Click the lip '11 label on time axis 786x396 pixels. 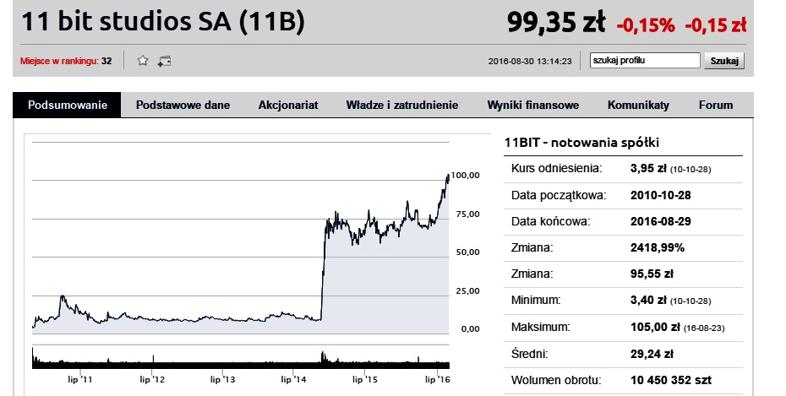[x=80, y=379]
